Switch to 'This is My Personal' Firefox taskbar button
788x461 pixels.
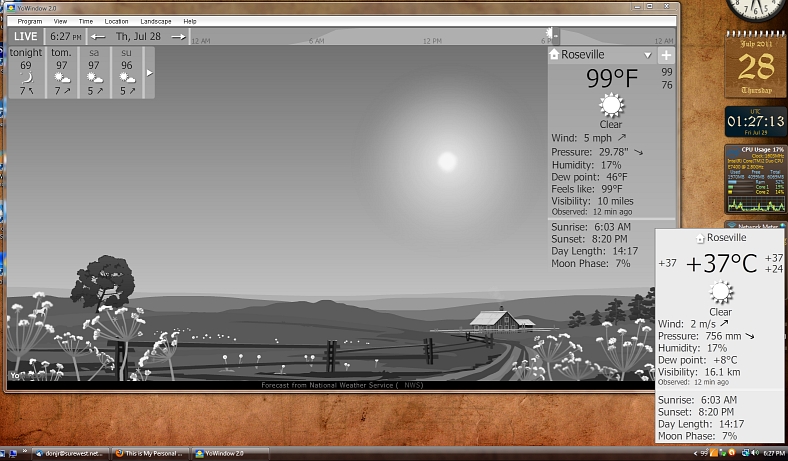[150, 453]
